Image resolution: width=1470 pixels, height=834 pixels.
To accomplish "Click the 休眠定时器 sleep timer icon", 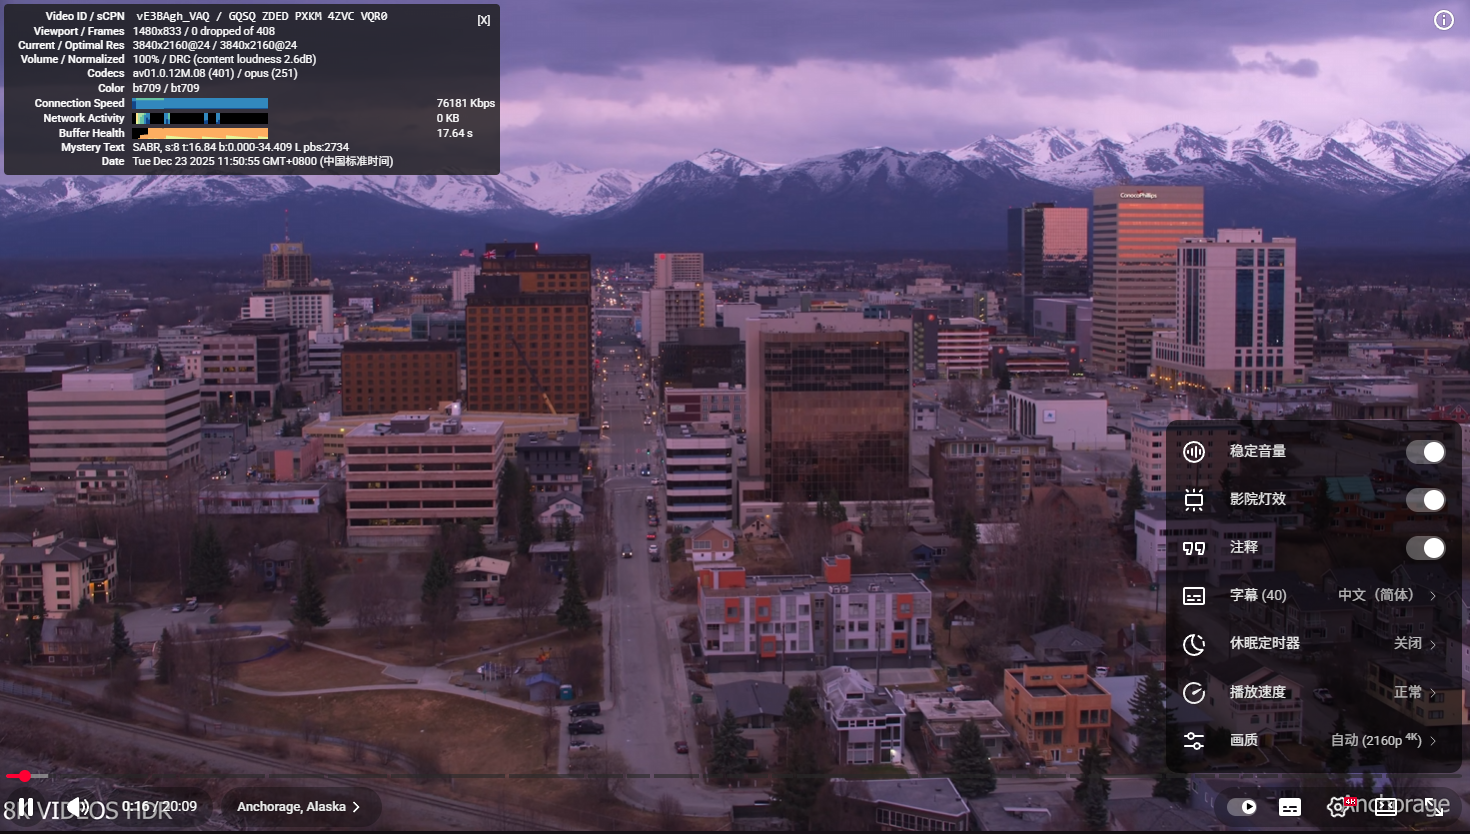I will [x=1194, y=644].
